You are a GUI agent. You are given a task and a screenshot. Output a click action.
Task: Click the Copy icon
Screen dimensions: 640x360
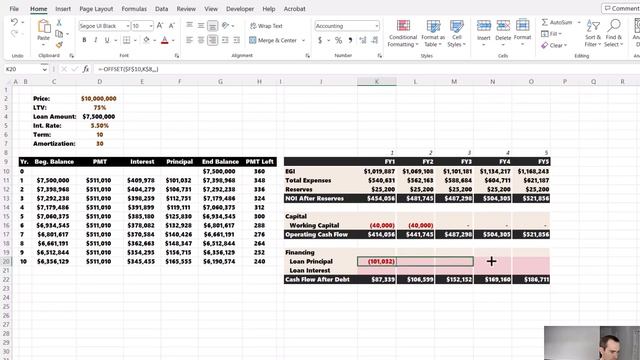click(59, 34)
